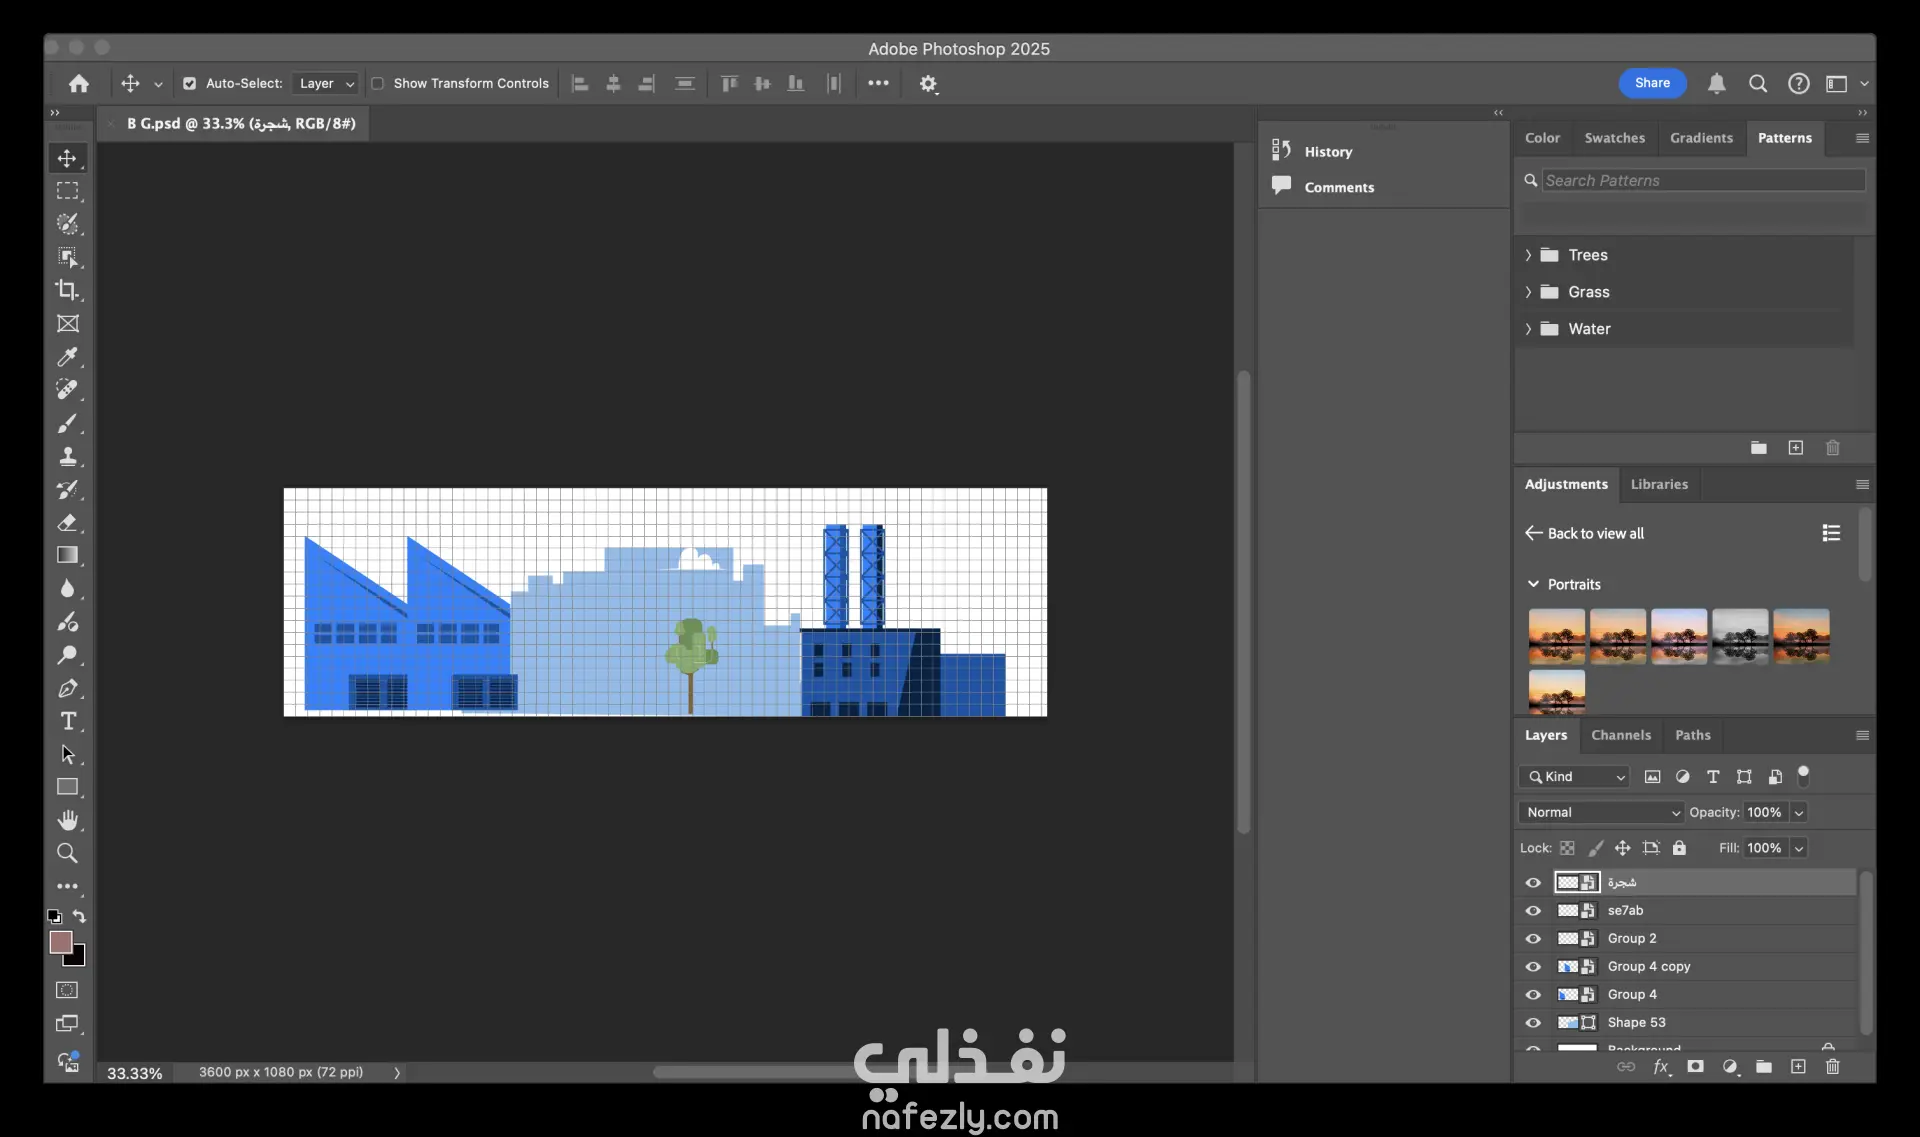Enable Show Transform Controls checkbox
The image size is (1920, 1137).
point(378,84)
